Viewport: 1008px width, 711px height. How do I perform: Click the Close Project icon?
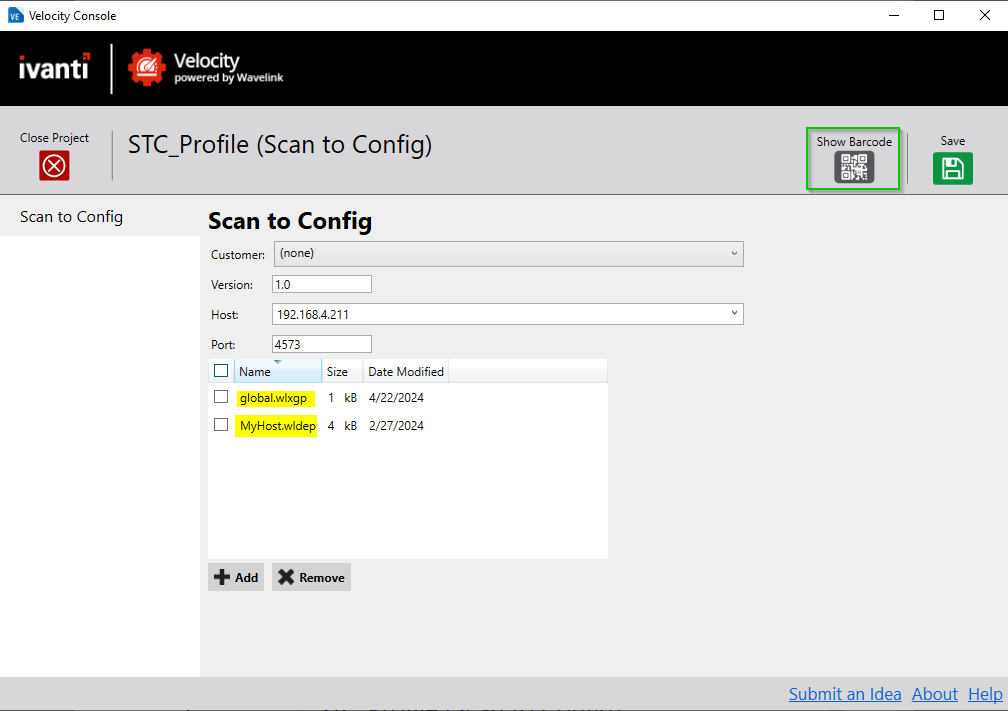(x=54, y=165)
